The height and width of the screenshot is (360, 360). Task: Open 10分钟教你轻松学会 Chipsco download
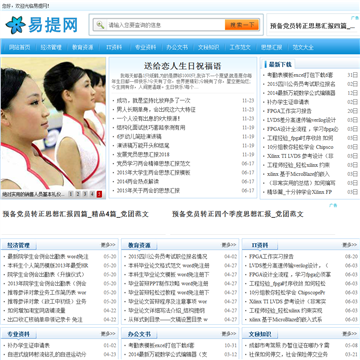tap(300, 147)
